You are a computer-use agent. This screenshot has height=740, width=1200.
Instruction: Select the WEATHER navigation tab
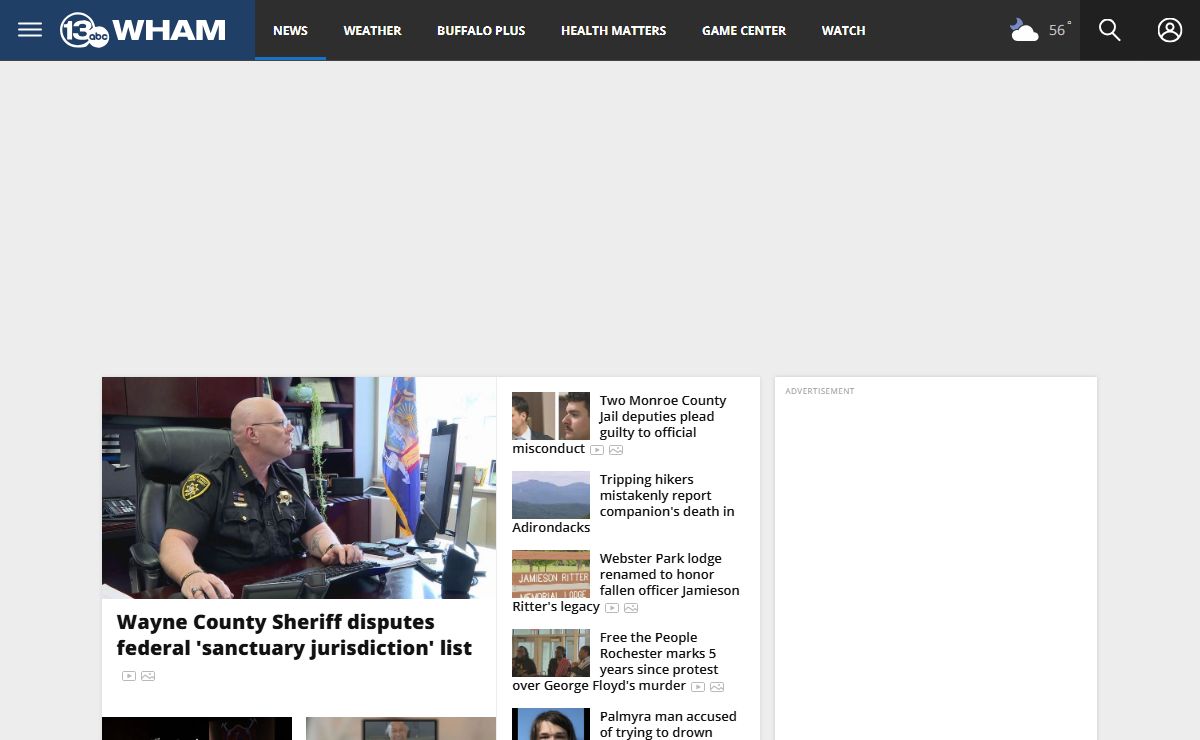[x=372, y=30]
